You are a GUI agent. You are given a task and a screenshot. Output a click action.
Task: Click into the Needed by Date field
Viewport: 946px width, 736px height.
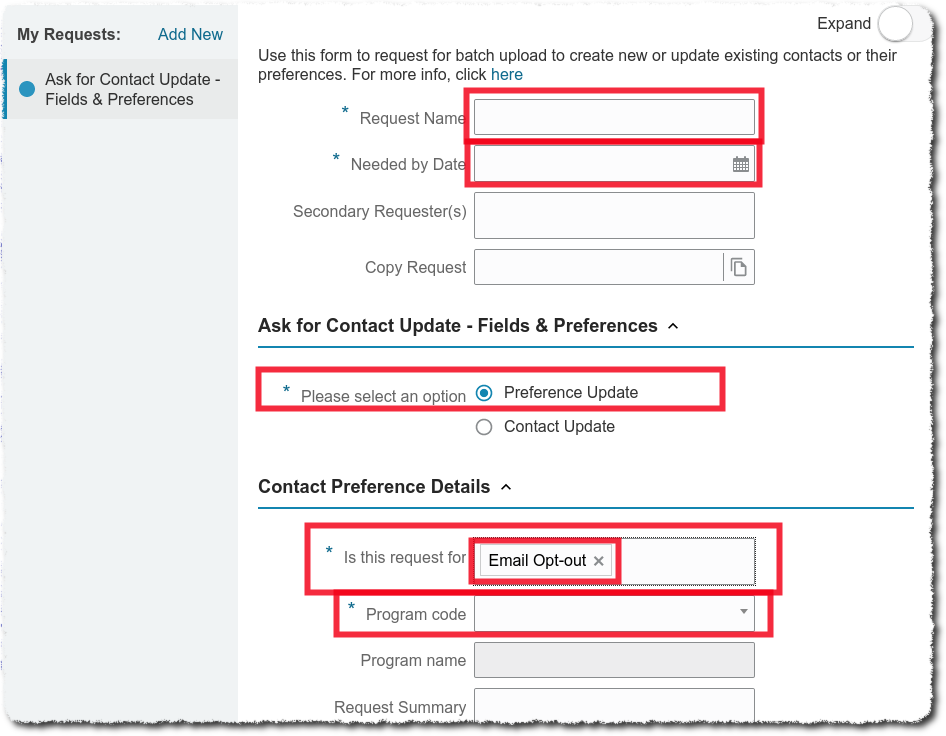pyautogui.click(x=600, y=165)
